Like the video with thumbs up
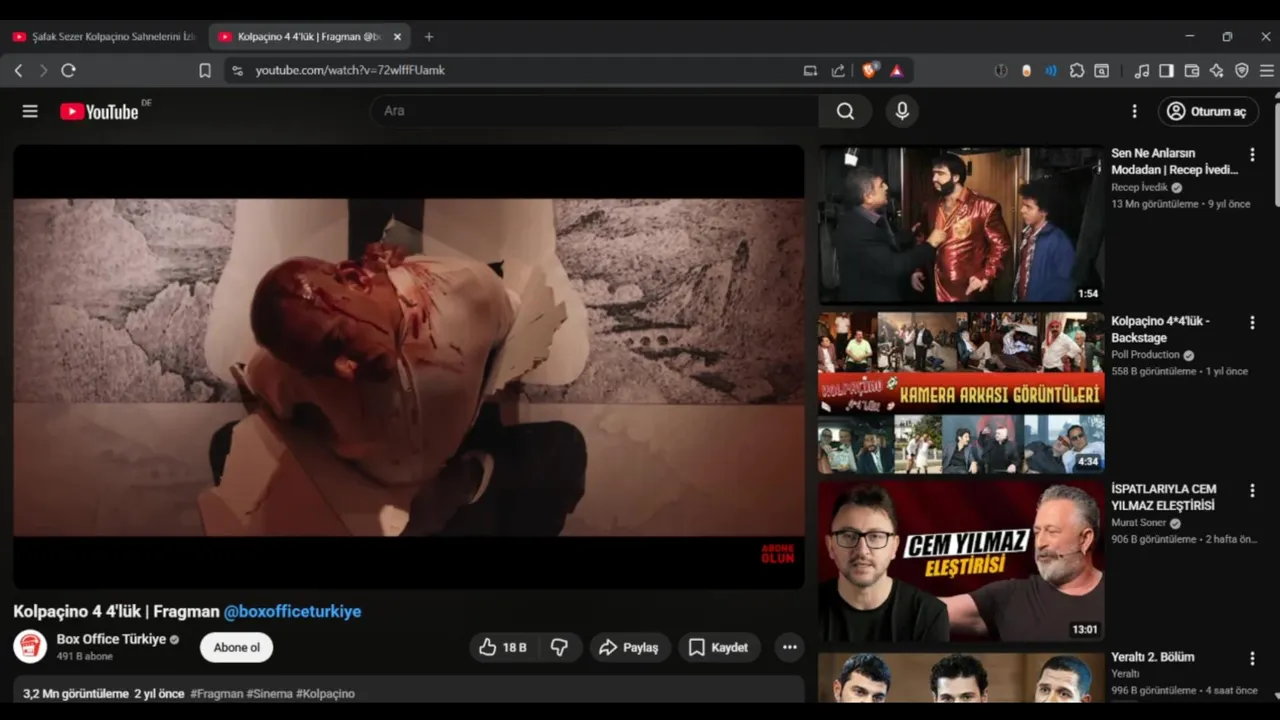 [503, 647]
